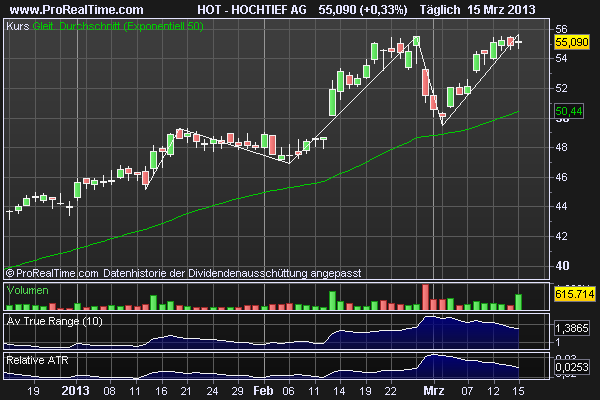This screenshot has height=400, width=600.
Task: Select the 54 price axis label
Action: point(561,59)
